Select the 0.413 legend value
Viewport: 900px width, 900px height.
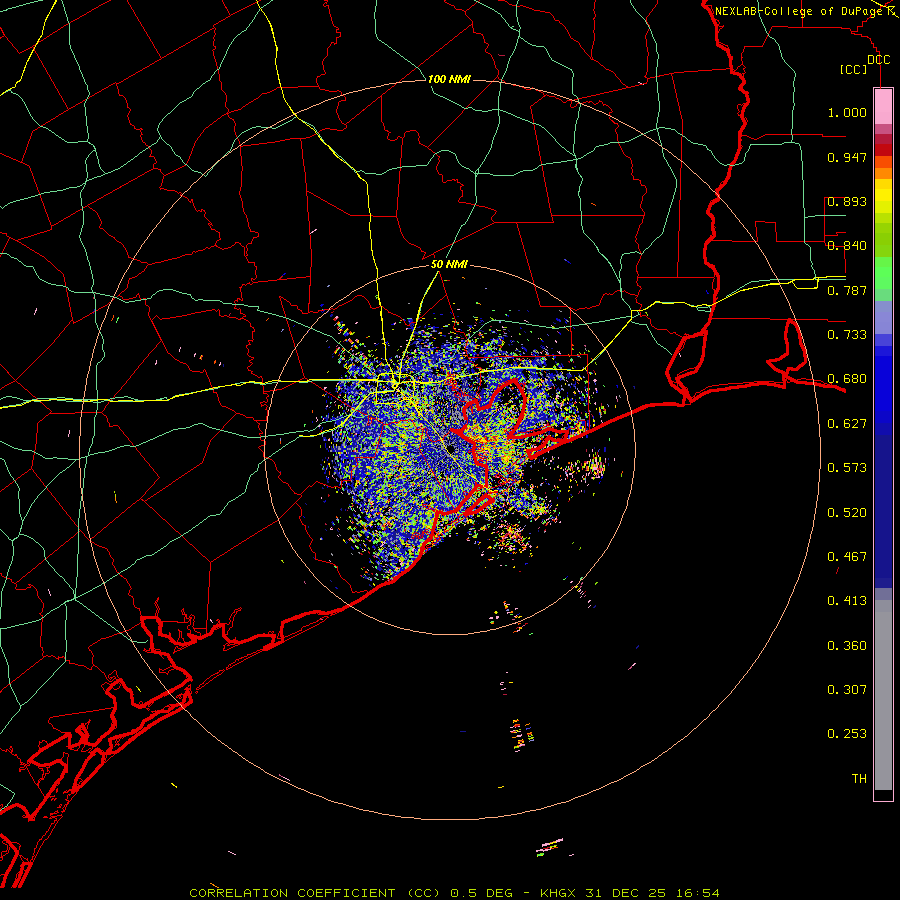click(x=847, y=601)
